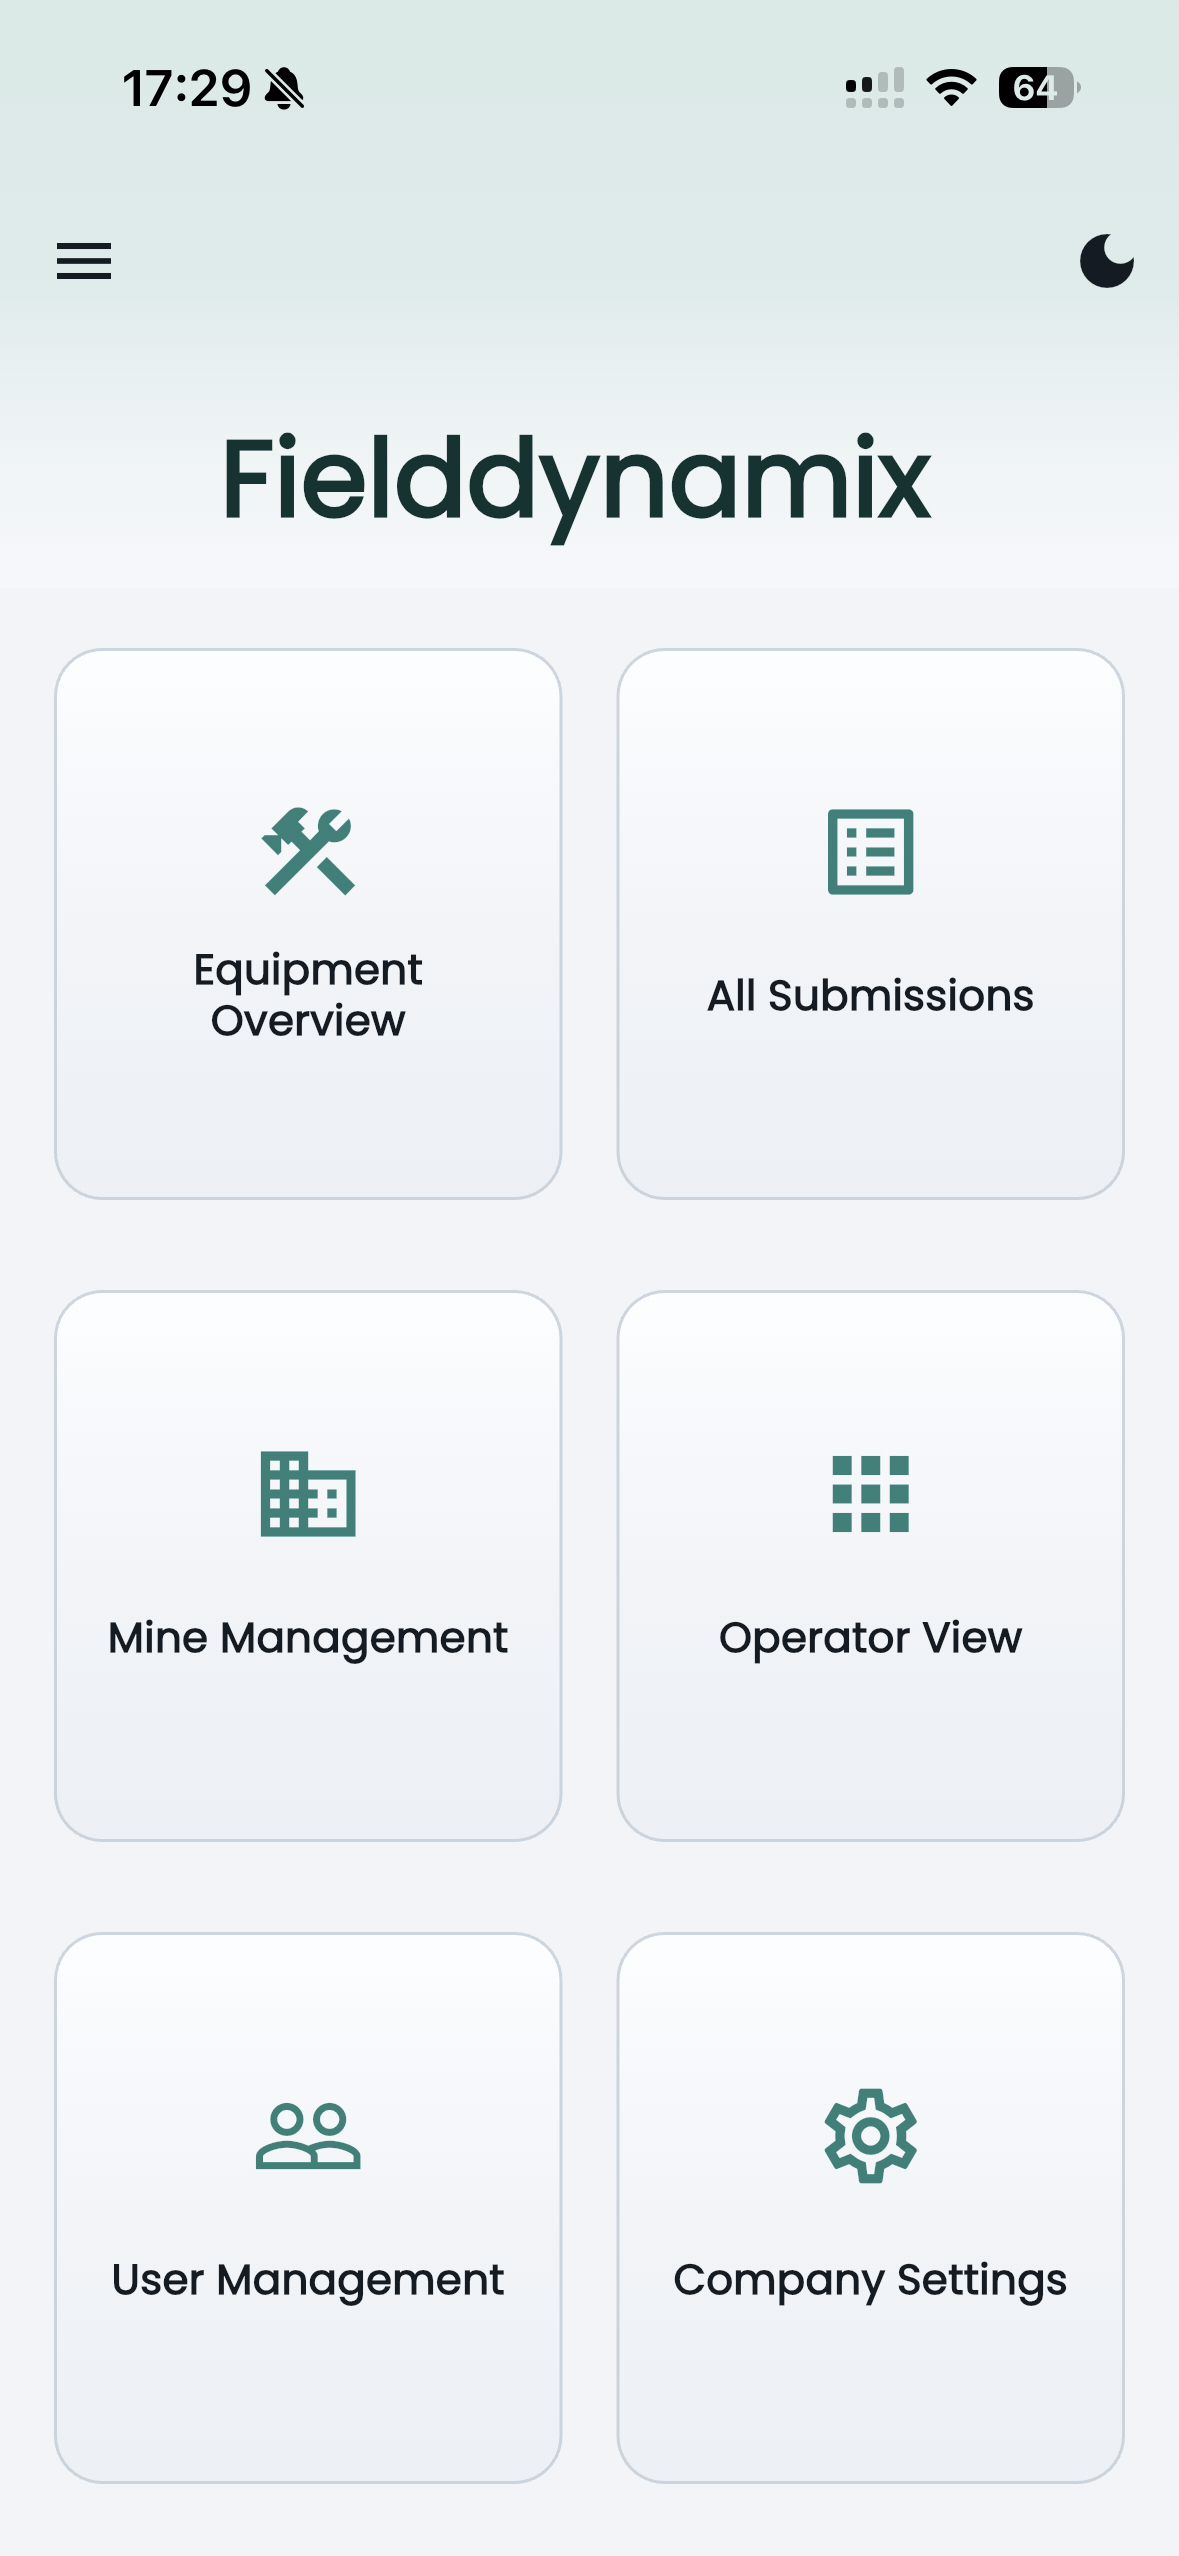Click the two-people icon for User Management

308,2135
